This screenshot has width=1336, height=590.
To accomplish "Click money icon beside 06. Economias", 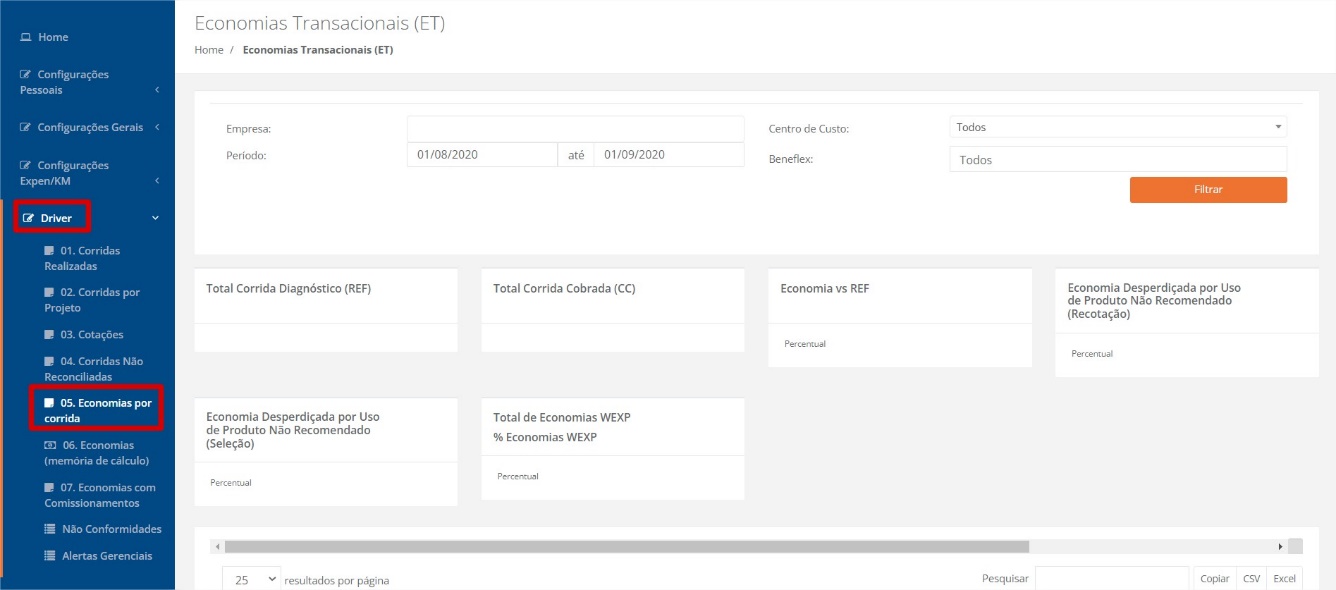I will point(50,445).
